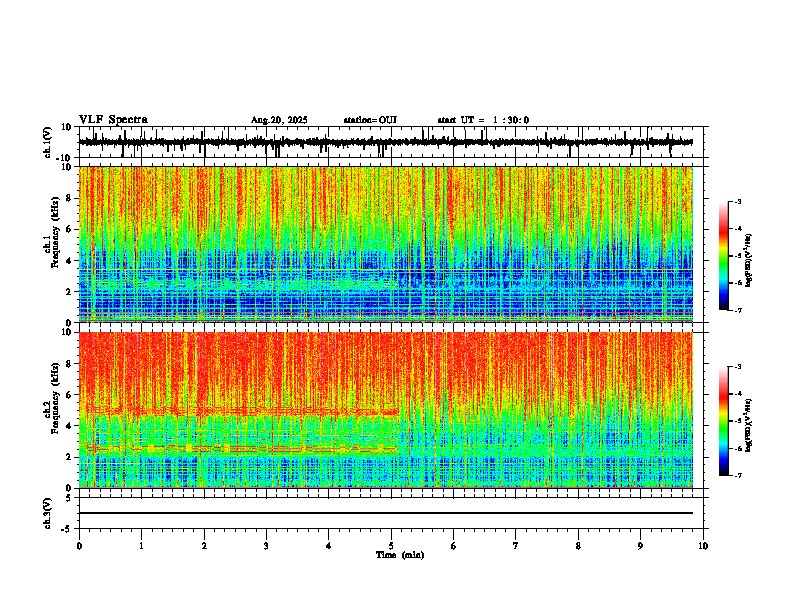Click the ch.1 "Frequency (kHz)" axis label

[x=55, y=232]
